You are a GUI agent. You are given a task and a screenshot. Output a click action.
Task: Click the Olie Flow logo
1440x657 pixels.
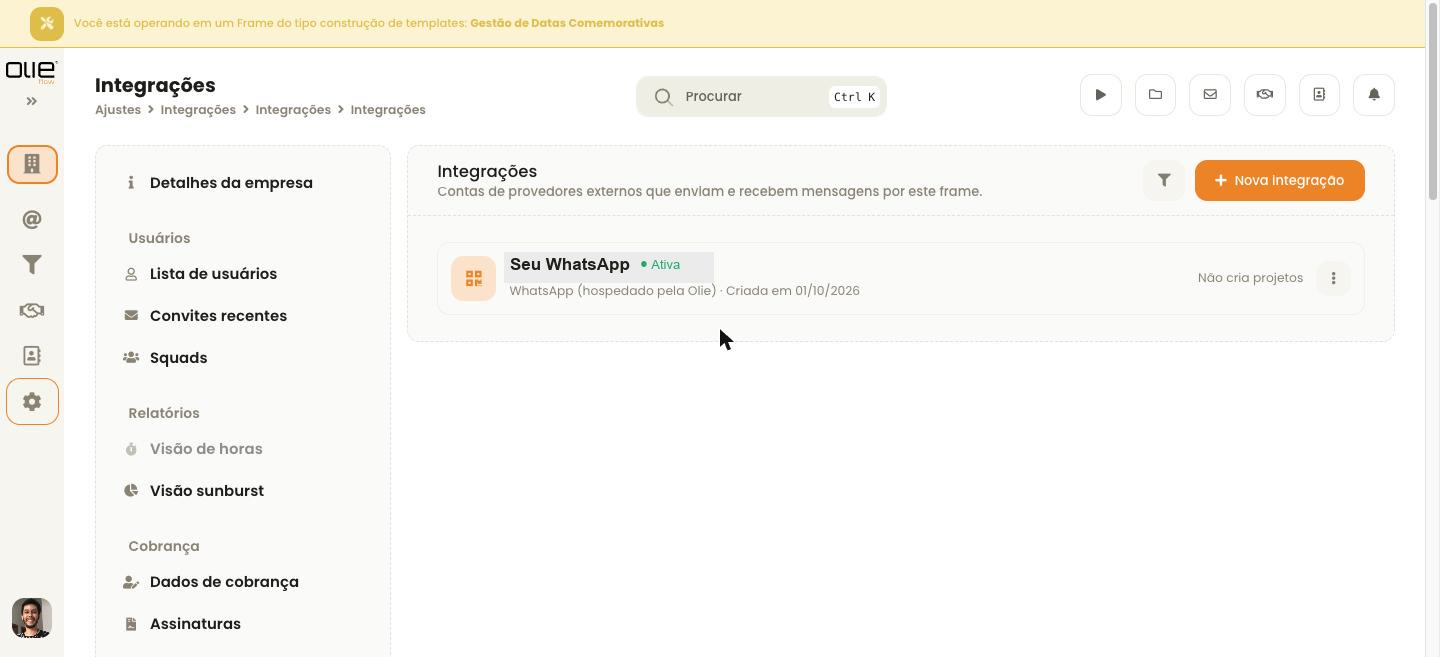click(x=31, y=71)
